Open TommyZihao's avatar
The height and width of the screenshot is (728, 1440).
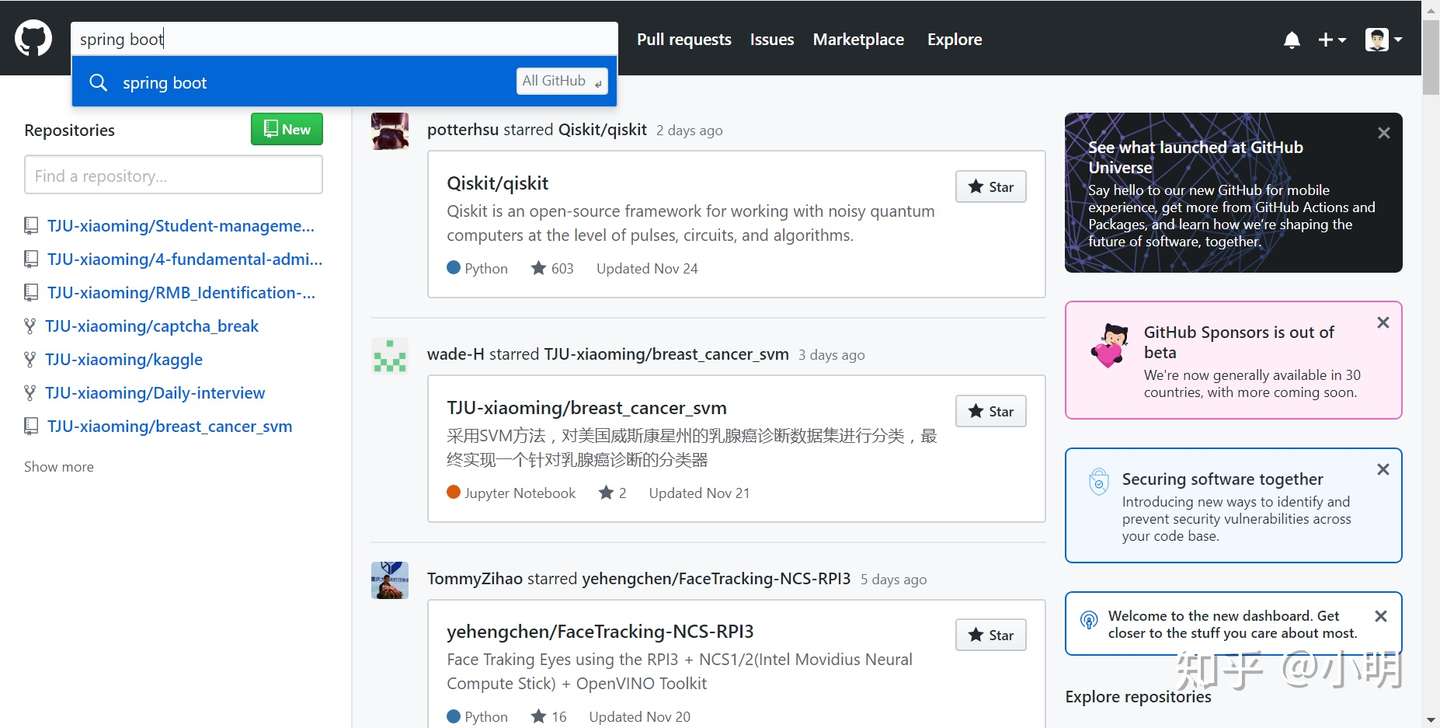pos(390,580)
